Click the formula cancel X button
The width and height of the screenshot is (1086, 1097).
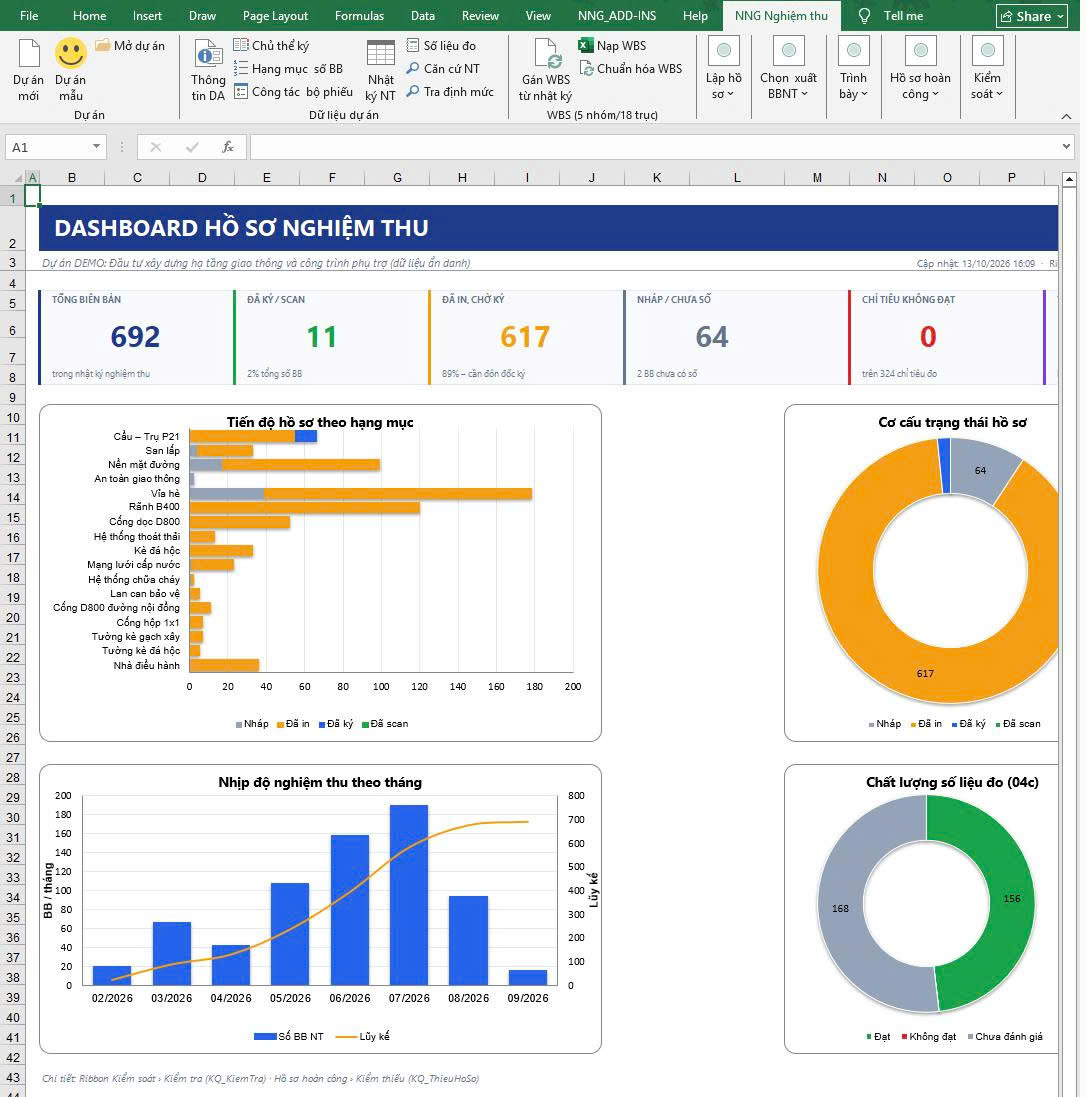coord(155,147)
